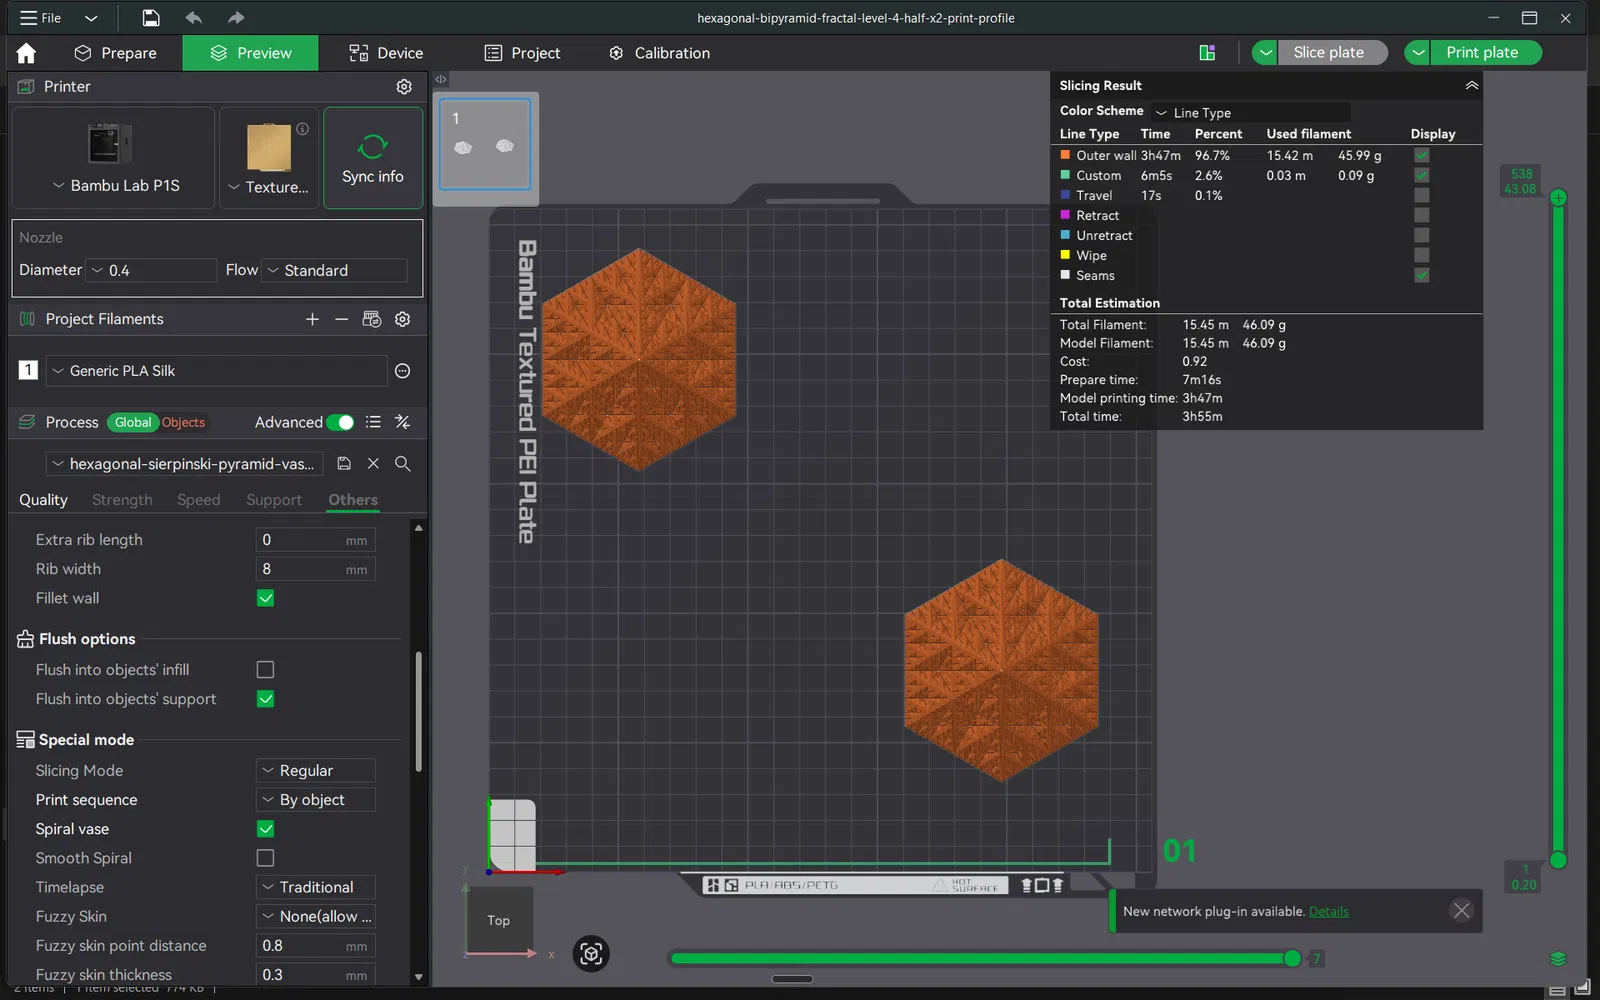The width and height of the screenshot is (1600, 1000).
Task: Select the plate 1 thumbnail
Action: point(485,144)
